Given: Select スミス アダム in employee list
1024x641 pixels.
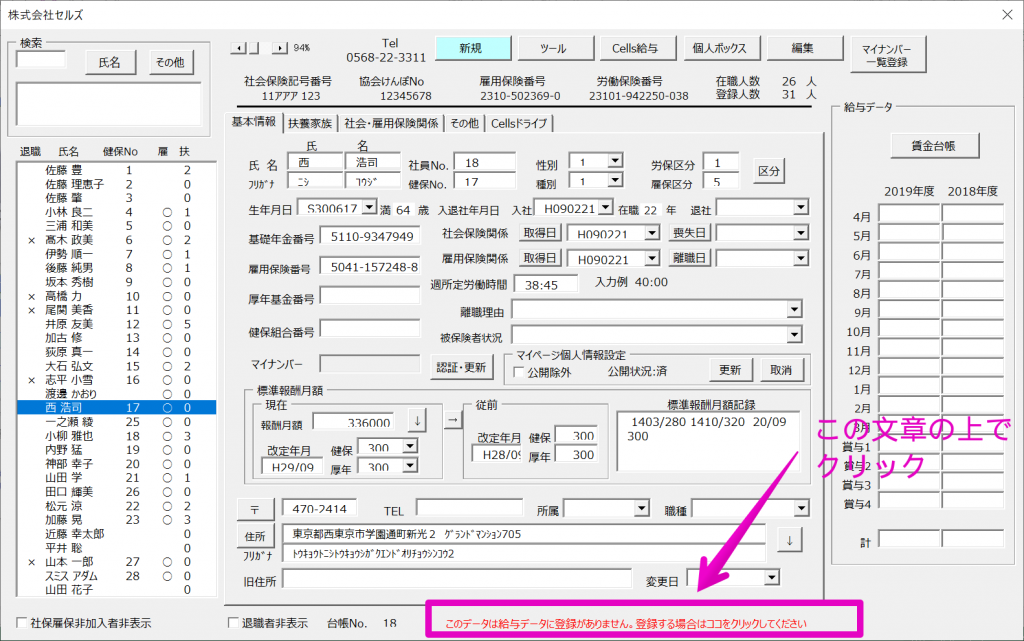Looking at the screenshot, I should 116,576.
